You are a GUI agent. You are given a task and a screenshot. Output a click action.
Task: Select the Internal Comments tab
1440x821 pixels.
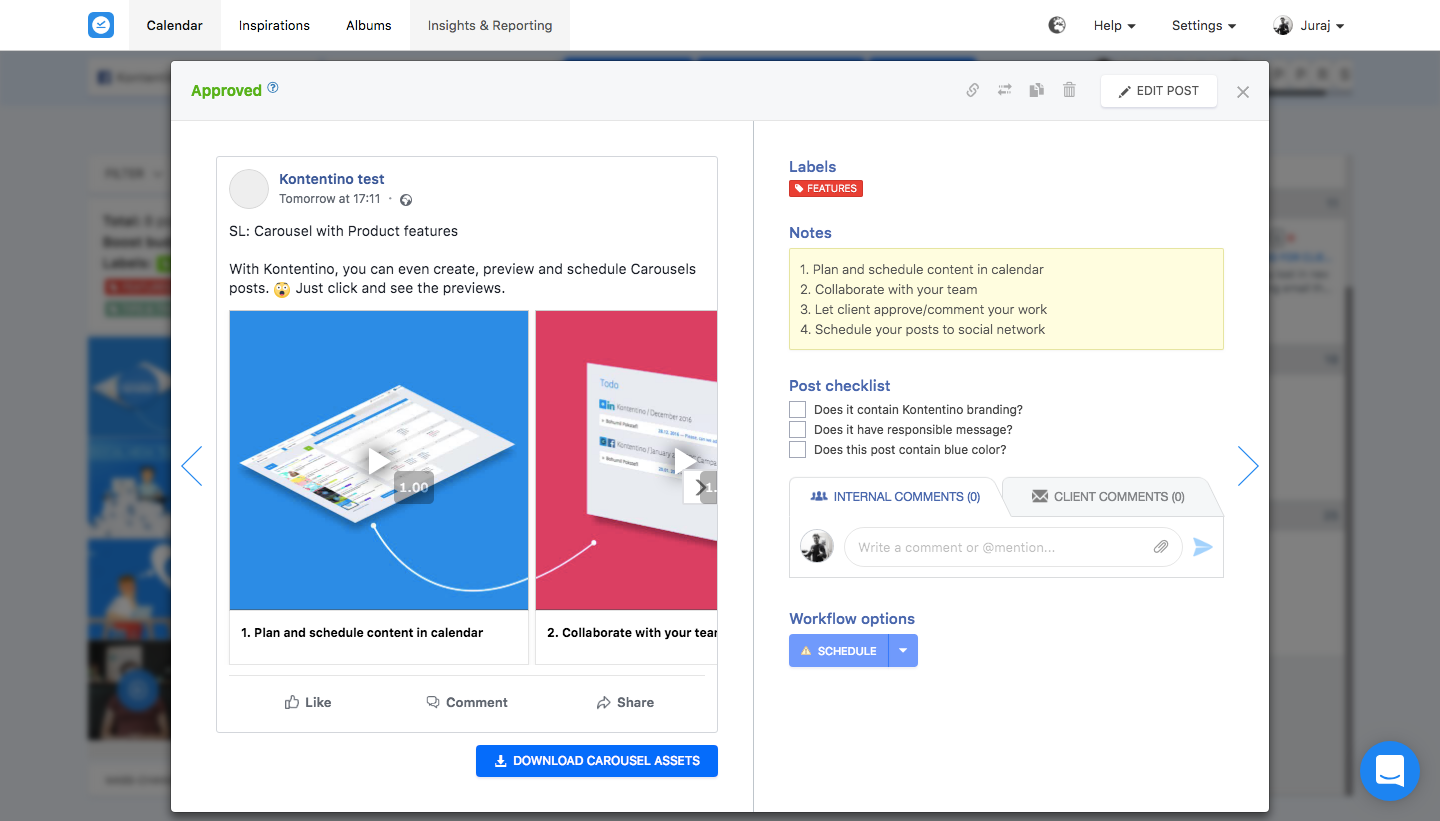click(895, 497)
